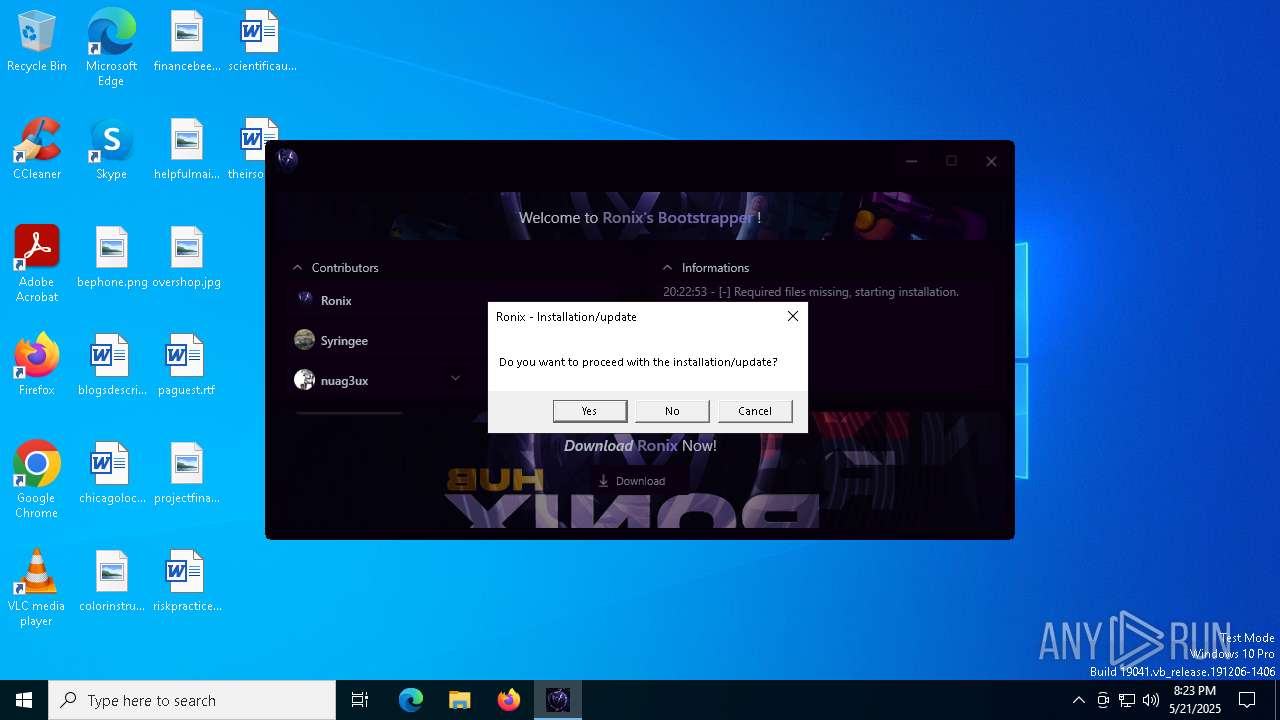This screenshot has width=1280, height=720.
Task: Collapse the Informations section chevron
Action: coord(667,268)
